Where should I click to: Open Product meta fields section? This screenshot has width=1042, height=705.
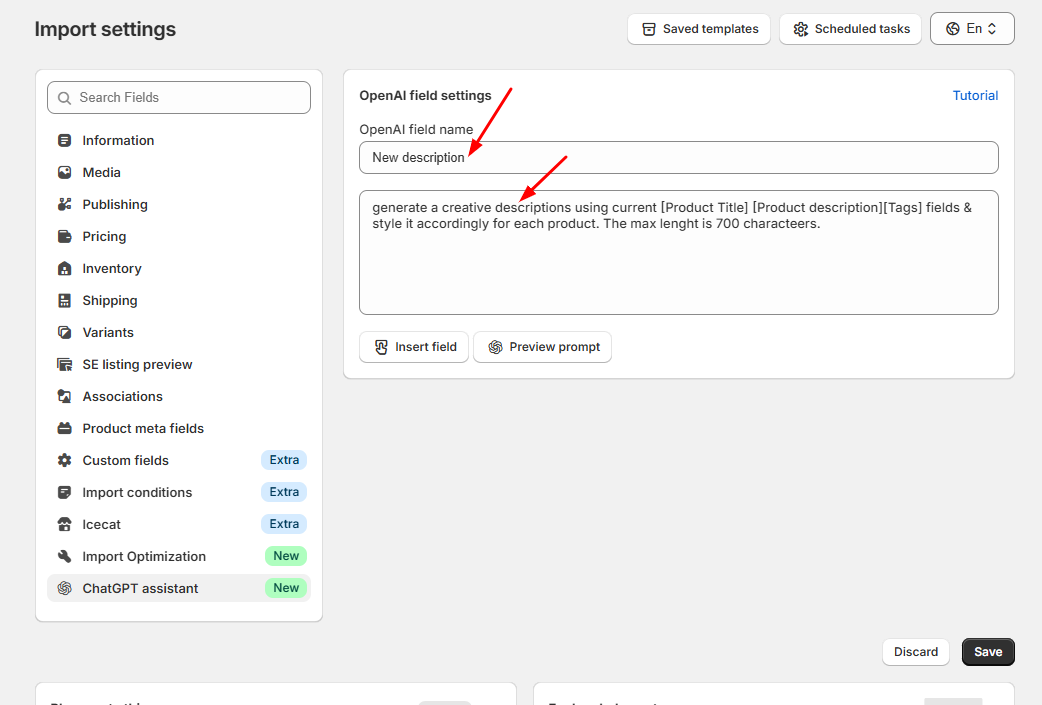pyautogui.click(x=179, y=428)
